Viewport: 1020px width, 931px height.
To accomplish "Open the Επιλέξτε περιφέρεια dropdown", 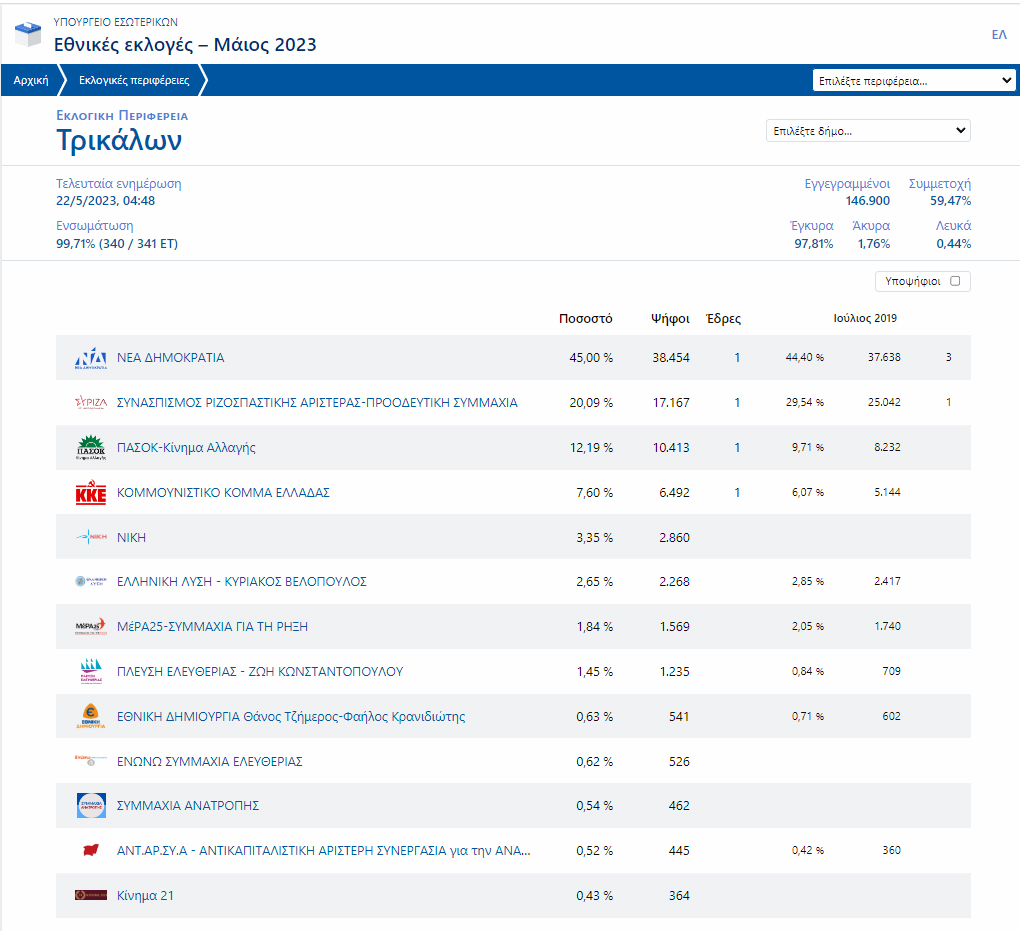I will pos(915,81).
